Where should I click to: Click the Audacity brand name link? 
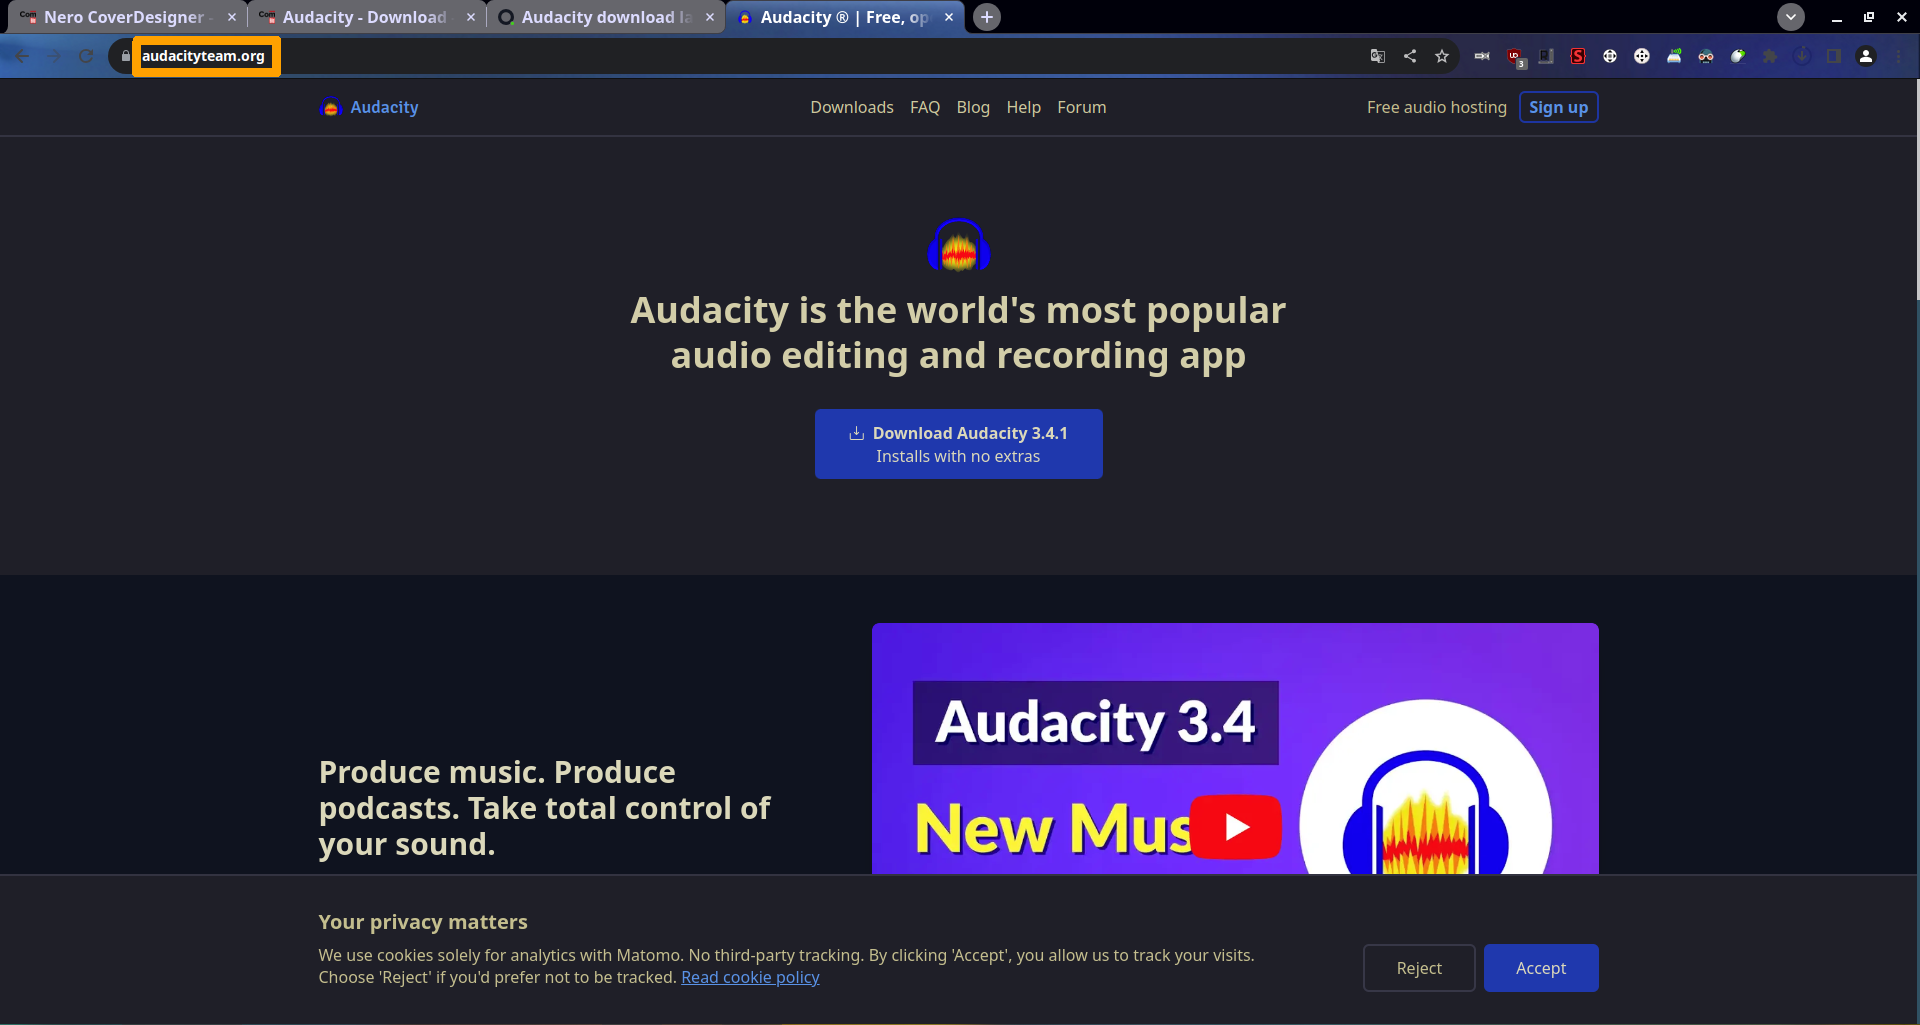pos(384,107)
